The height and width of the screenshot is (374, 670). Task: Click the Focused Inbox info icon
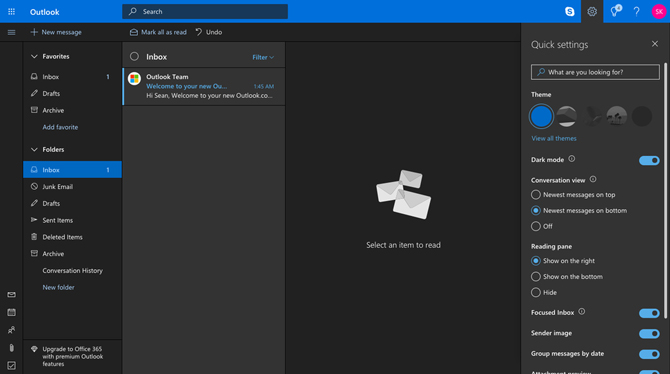coord(582,312)
